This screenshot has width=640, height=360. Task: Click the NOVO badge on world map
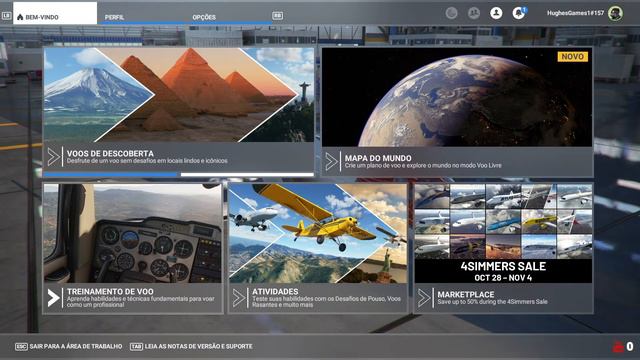(573, 57)
